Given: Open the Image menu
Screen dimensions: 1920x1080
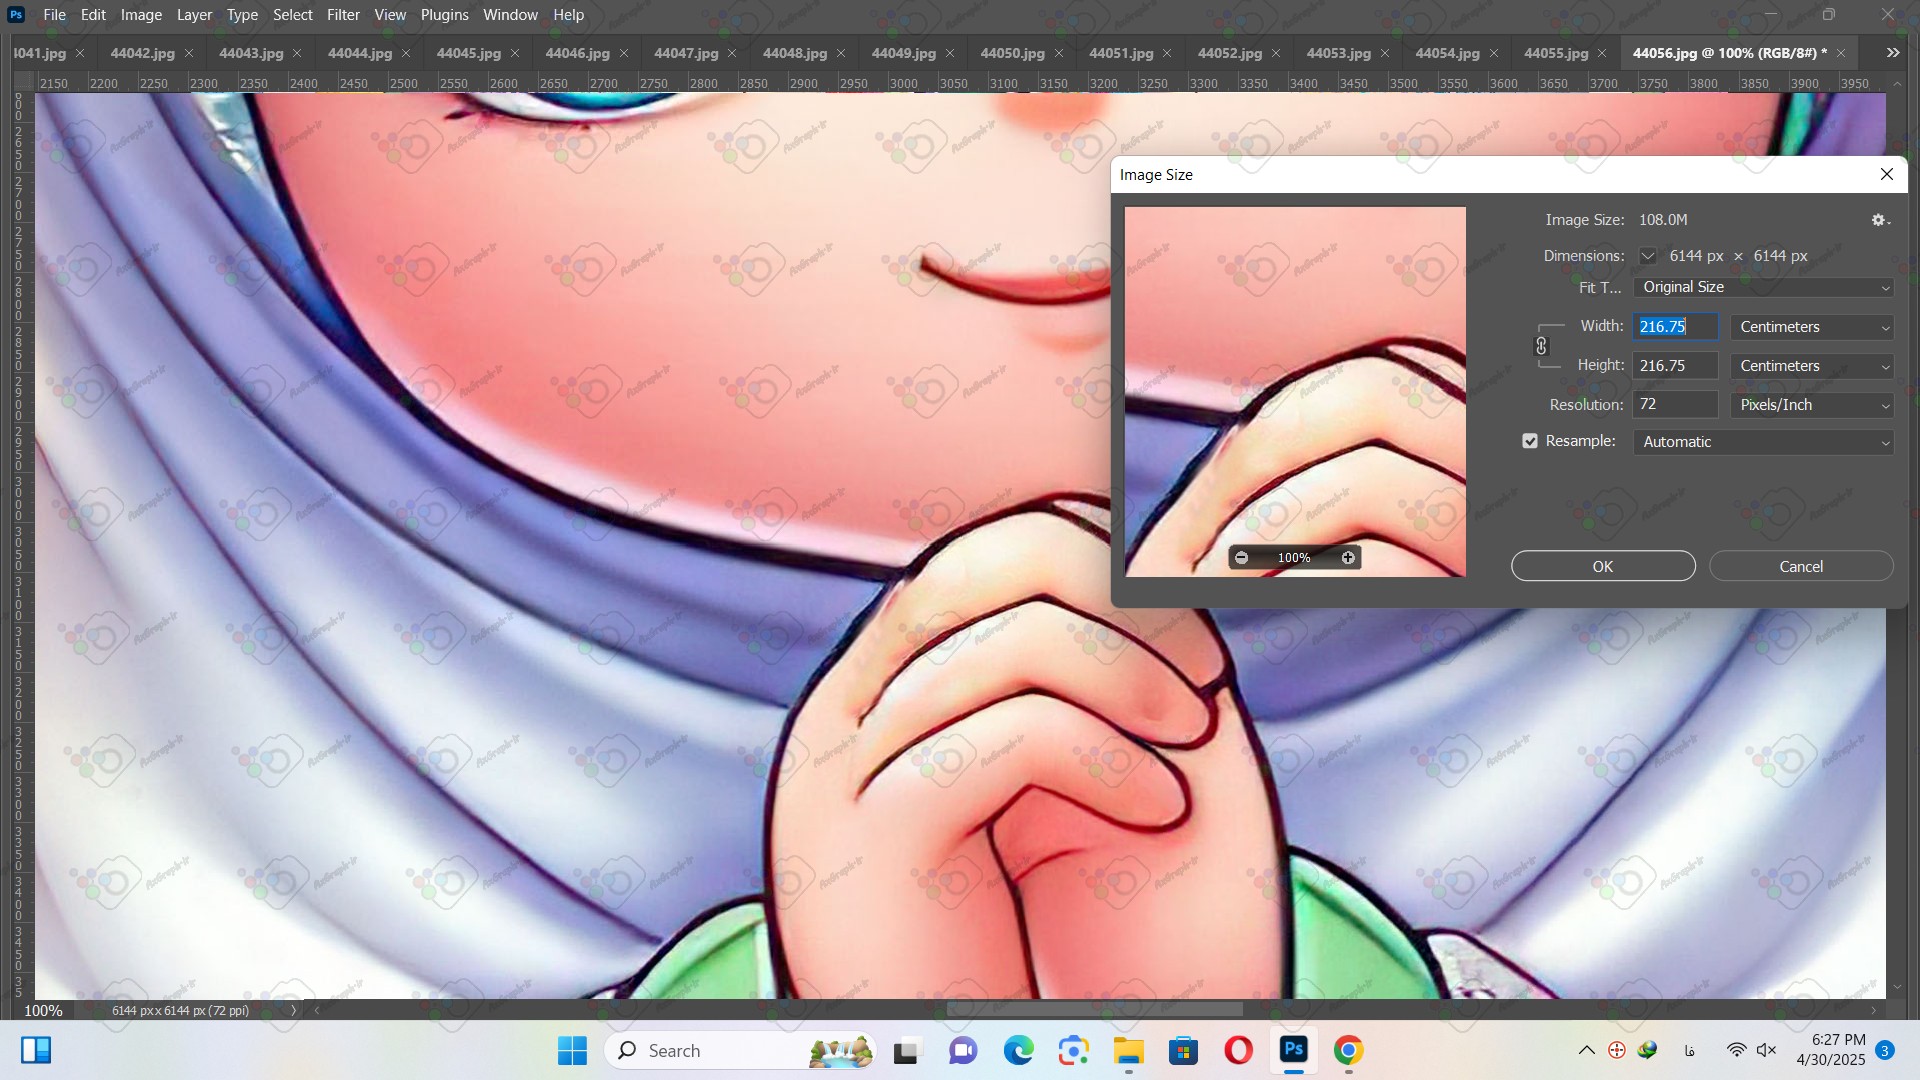Looking at the screenshot, I should click(141, 14).
